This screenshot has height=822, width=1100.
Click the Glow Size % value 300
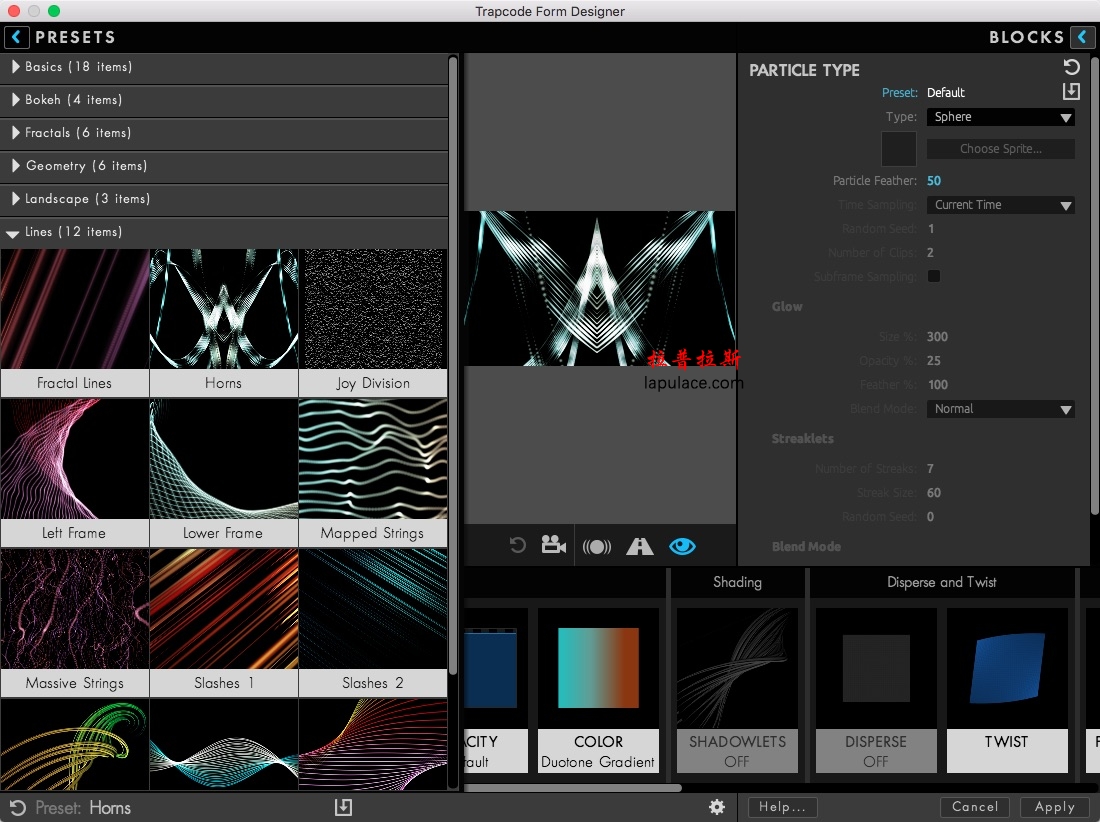pos(937,337)
